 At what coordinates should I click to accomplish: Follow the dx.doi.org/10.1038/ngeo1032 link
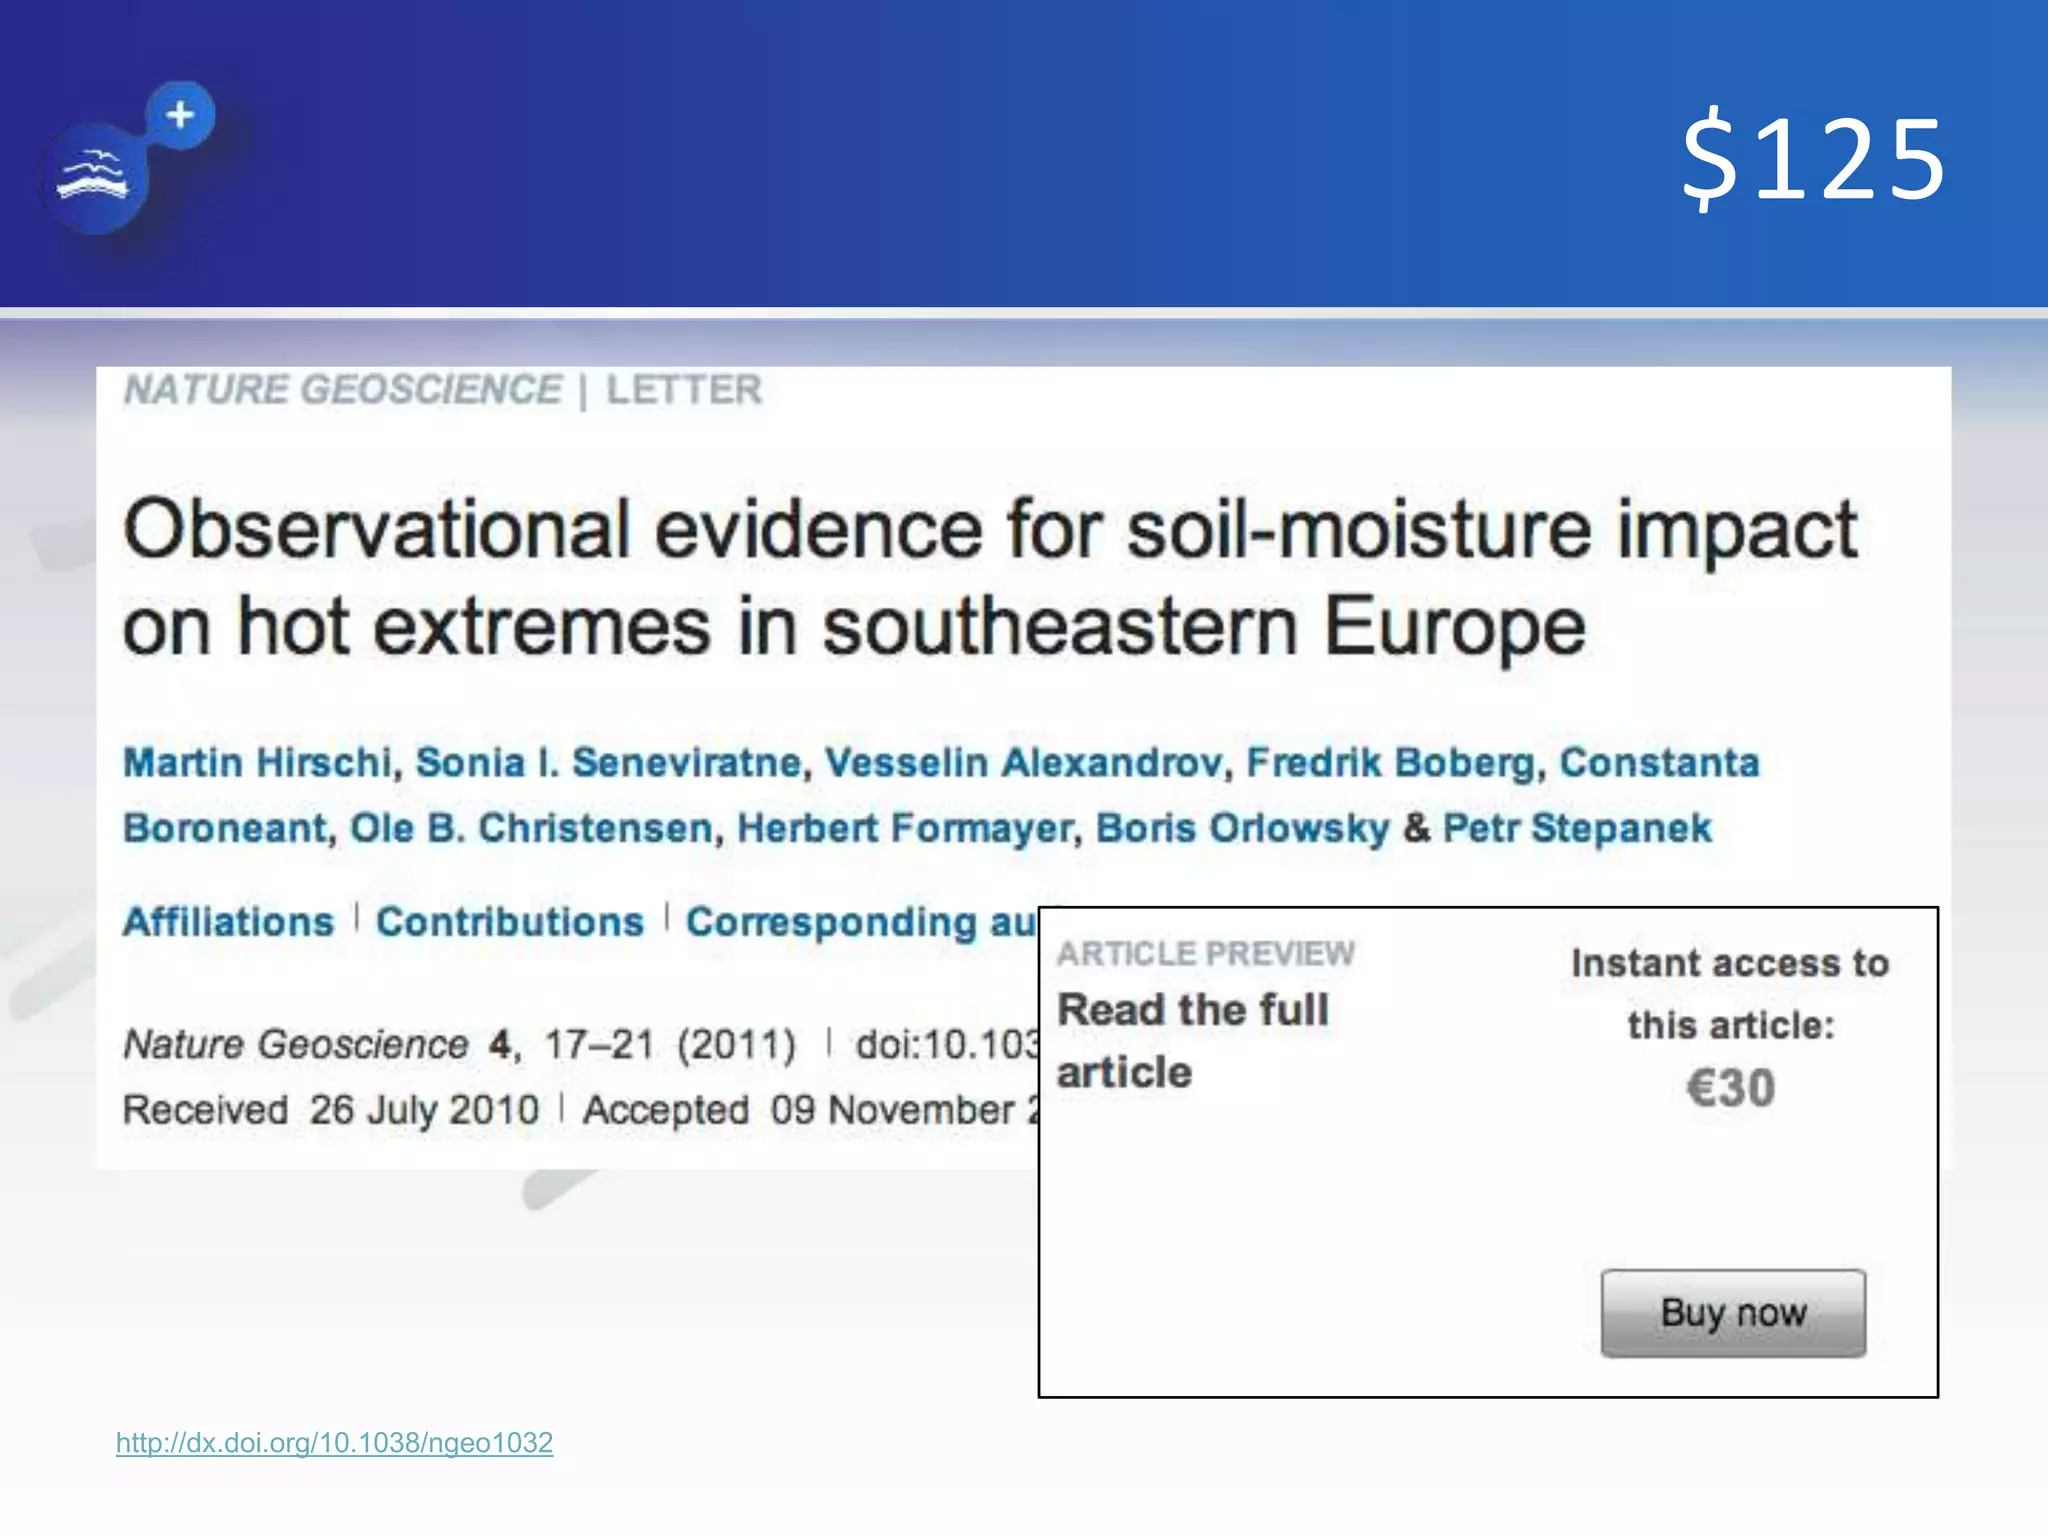point(334,1443)
